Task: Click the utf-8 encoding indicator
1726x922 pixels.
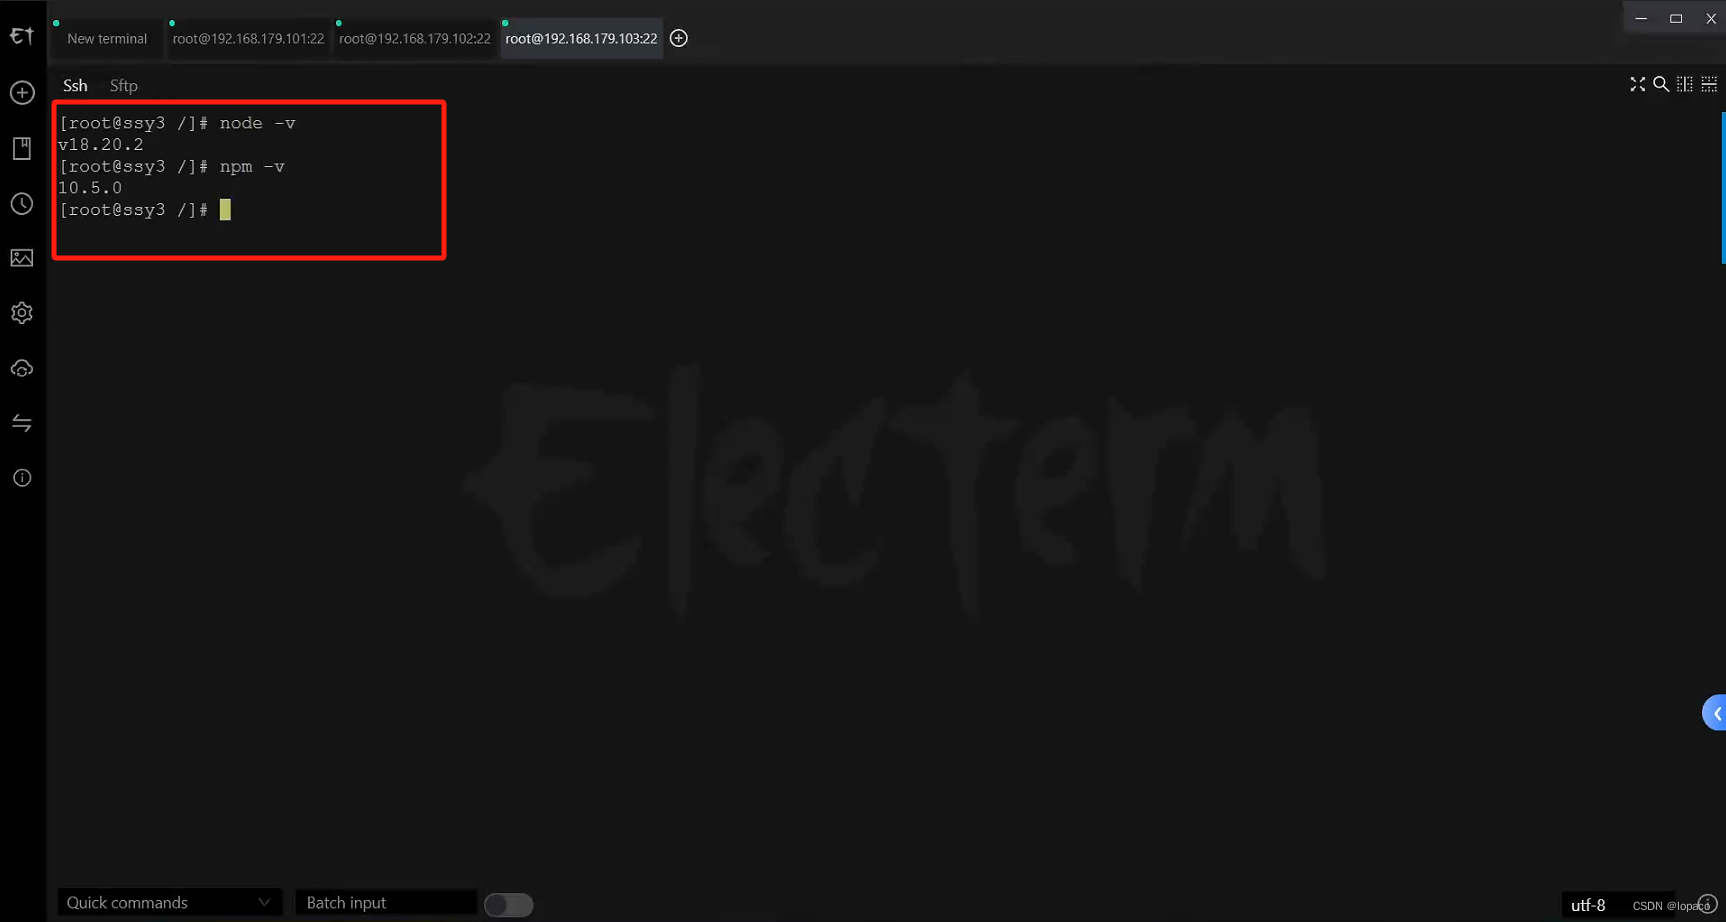Action: [1588, 905]
